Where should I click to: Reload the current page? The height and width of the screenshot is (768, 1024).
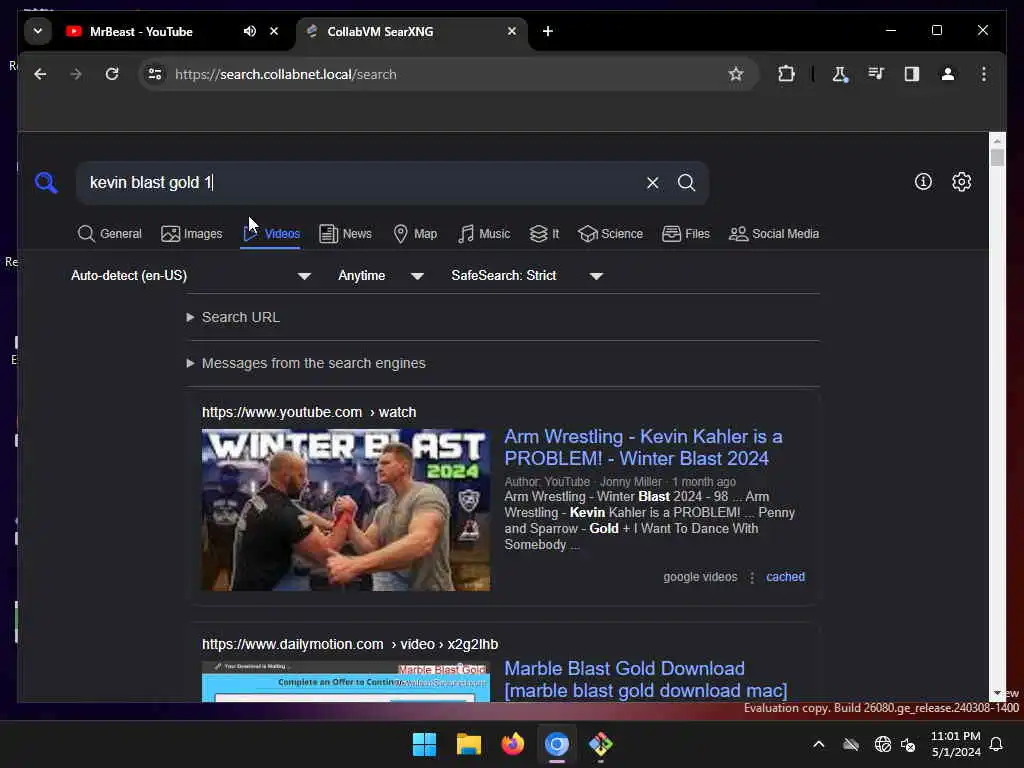[112, 74]
